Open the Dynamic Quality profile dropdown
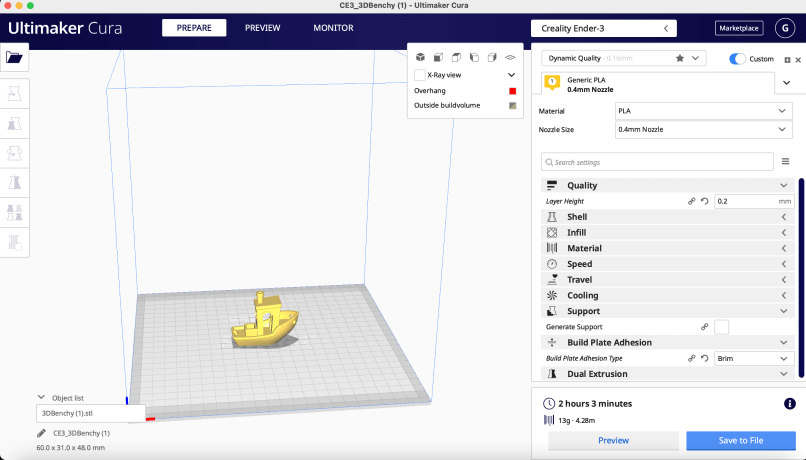 (695, 58)
